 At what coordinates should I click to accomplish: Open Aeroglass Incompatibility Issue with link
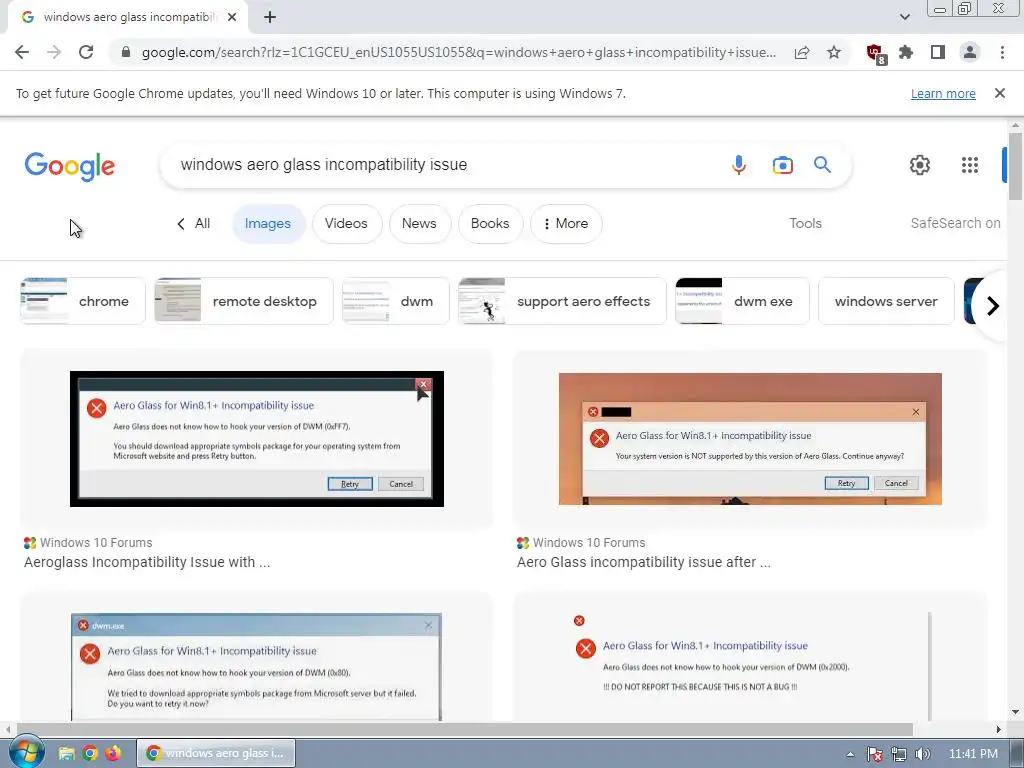[x=147, y=562]
